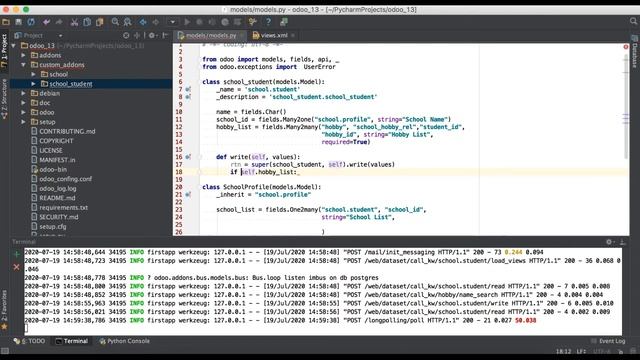Select CONTRIBUTING.md in project tree
640x360 pixels.
[x=63, y=131]
